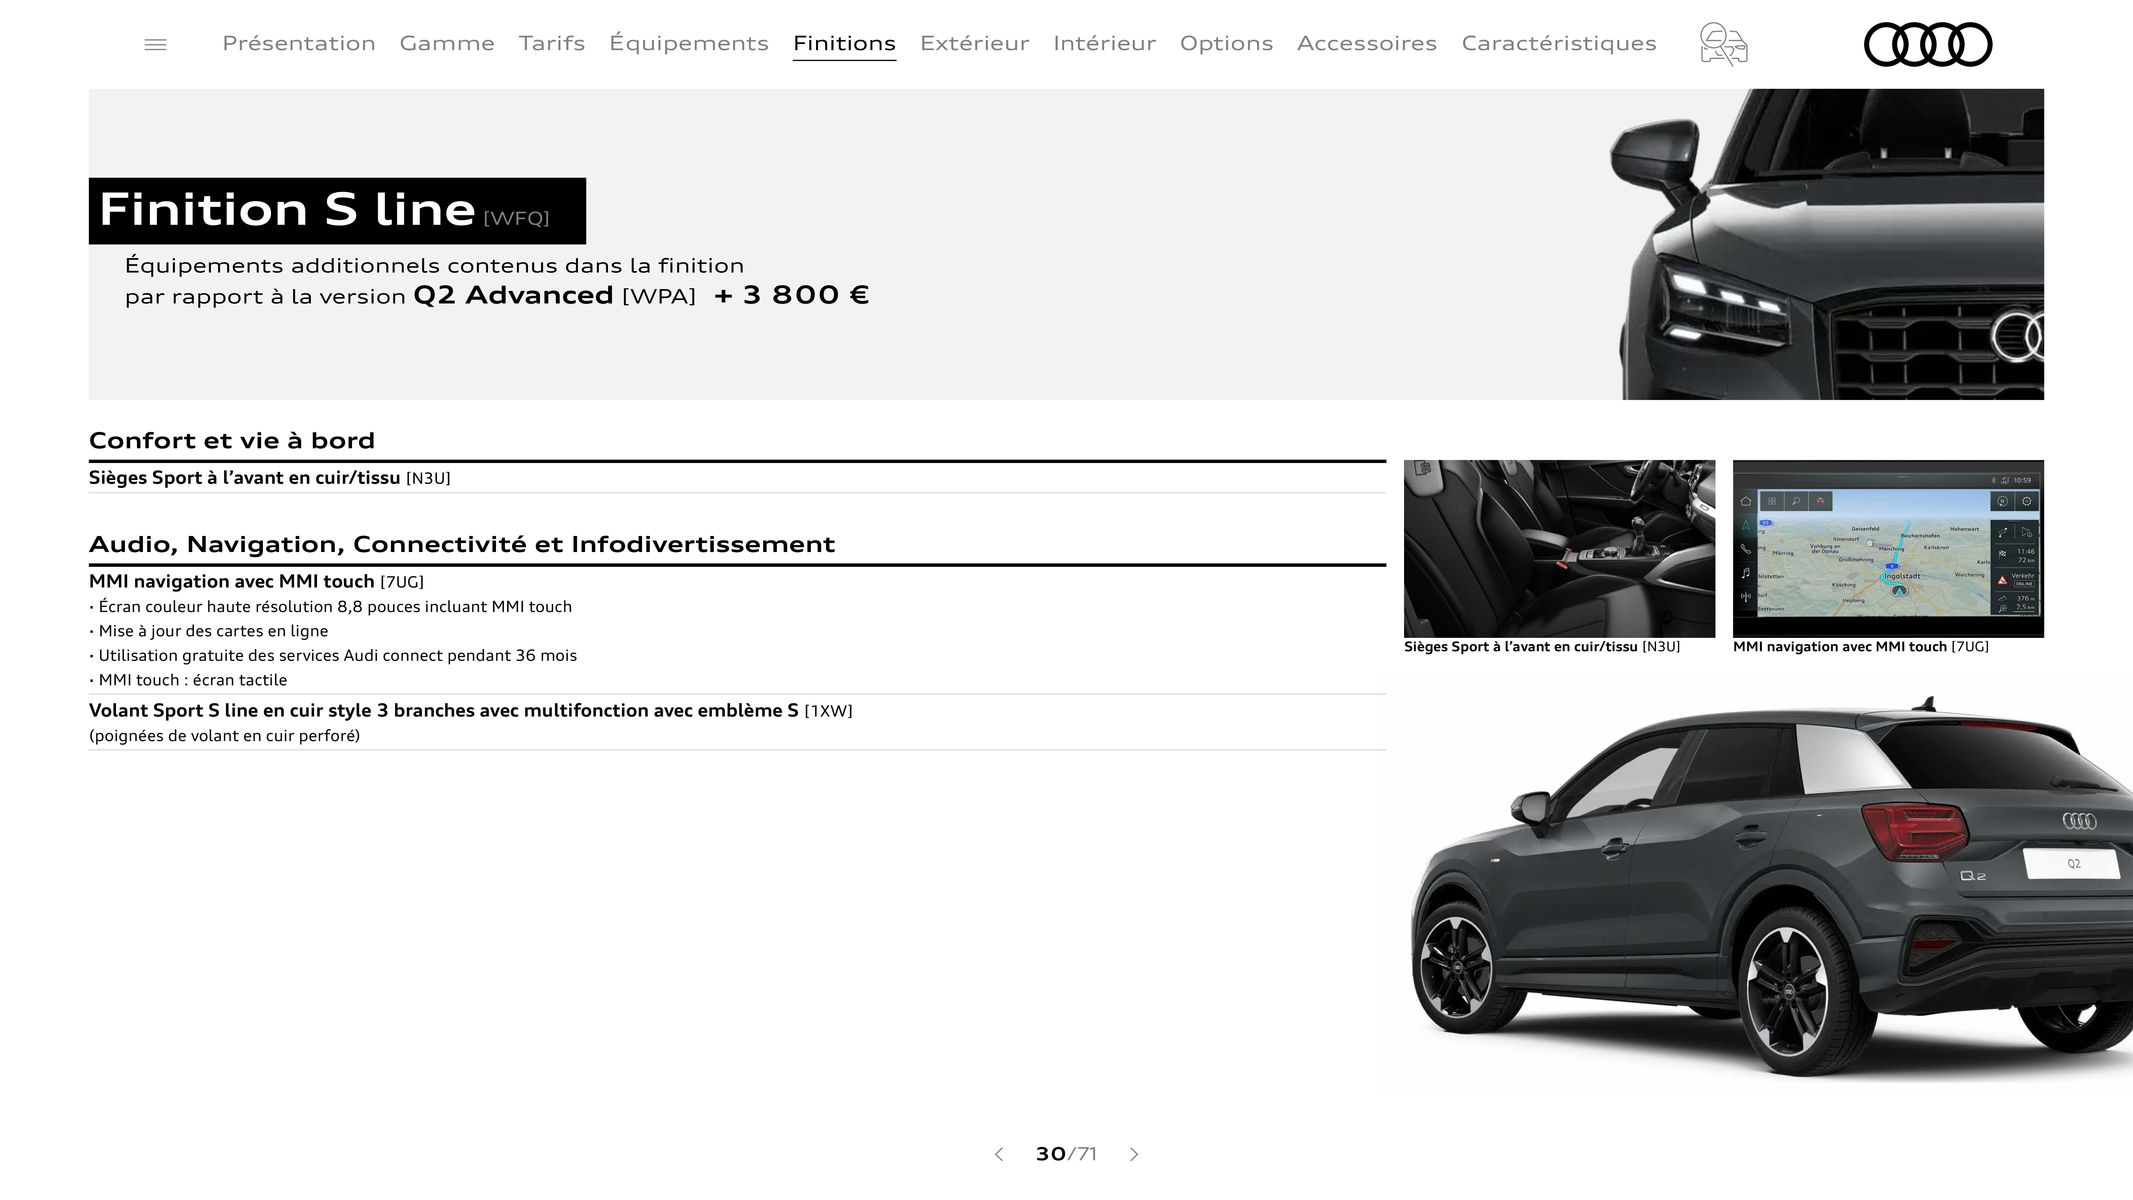2133x1200 pixels.
Task: Click the Audi four rings logo
Action: tap(1928, 44)
